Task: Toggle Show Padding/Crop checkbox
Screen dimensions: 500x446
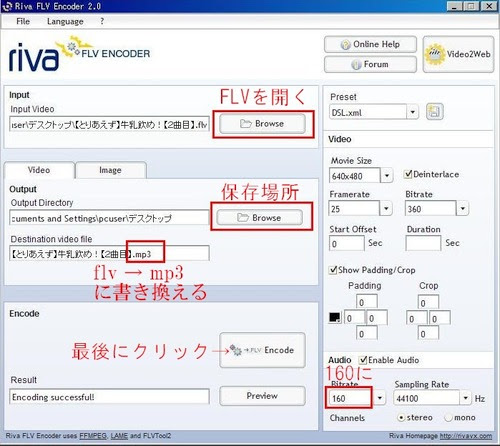Action: pos(333,270)
